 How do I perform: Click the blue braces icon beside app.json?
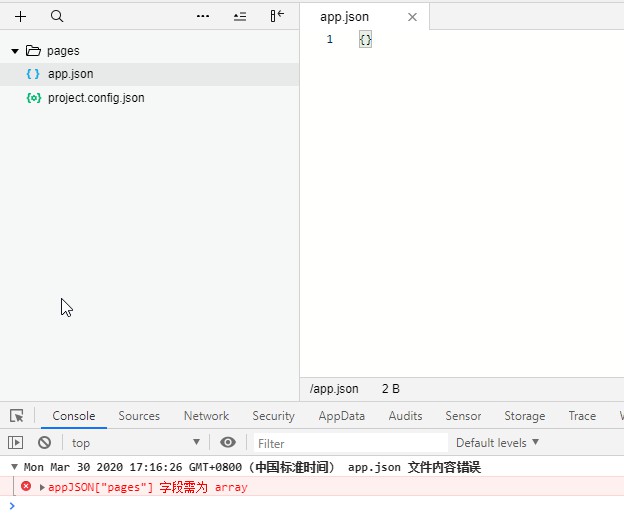click(x=33, y=74)
